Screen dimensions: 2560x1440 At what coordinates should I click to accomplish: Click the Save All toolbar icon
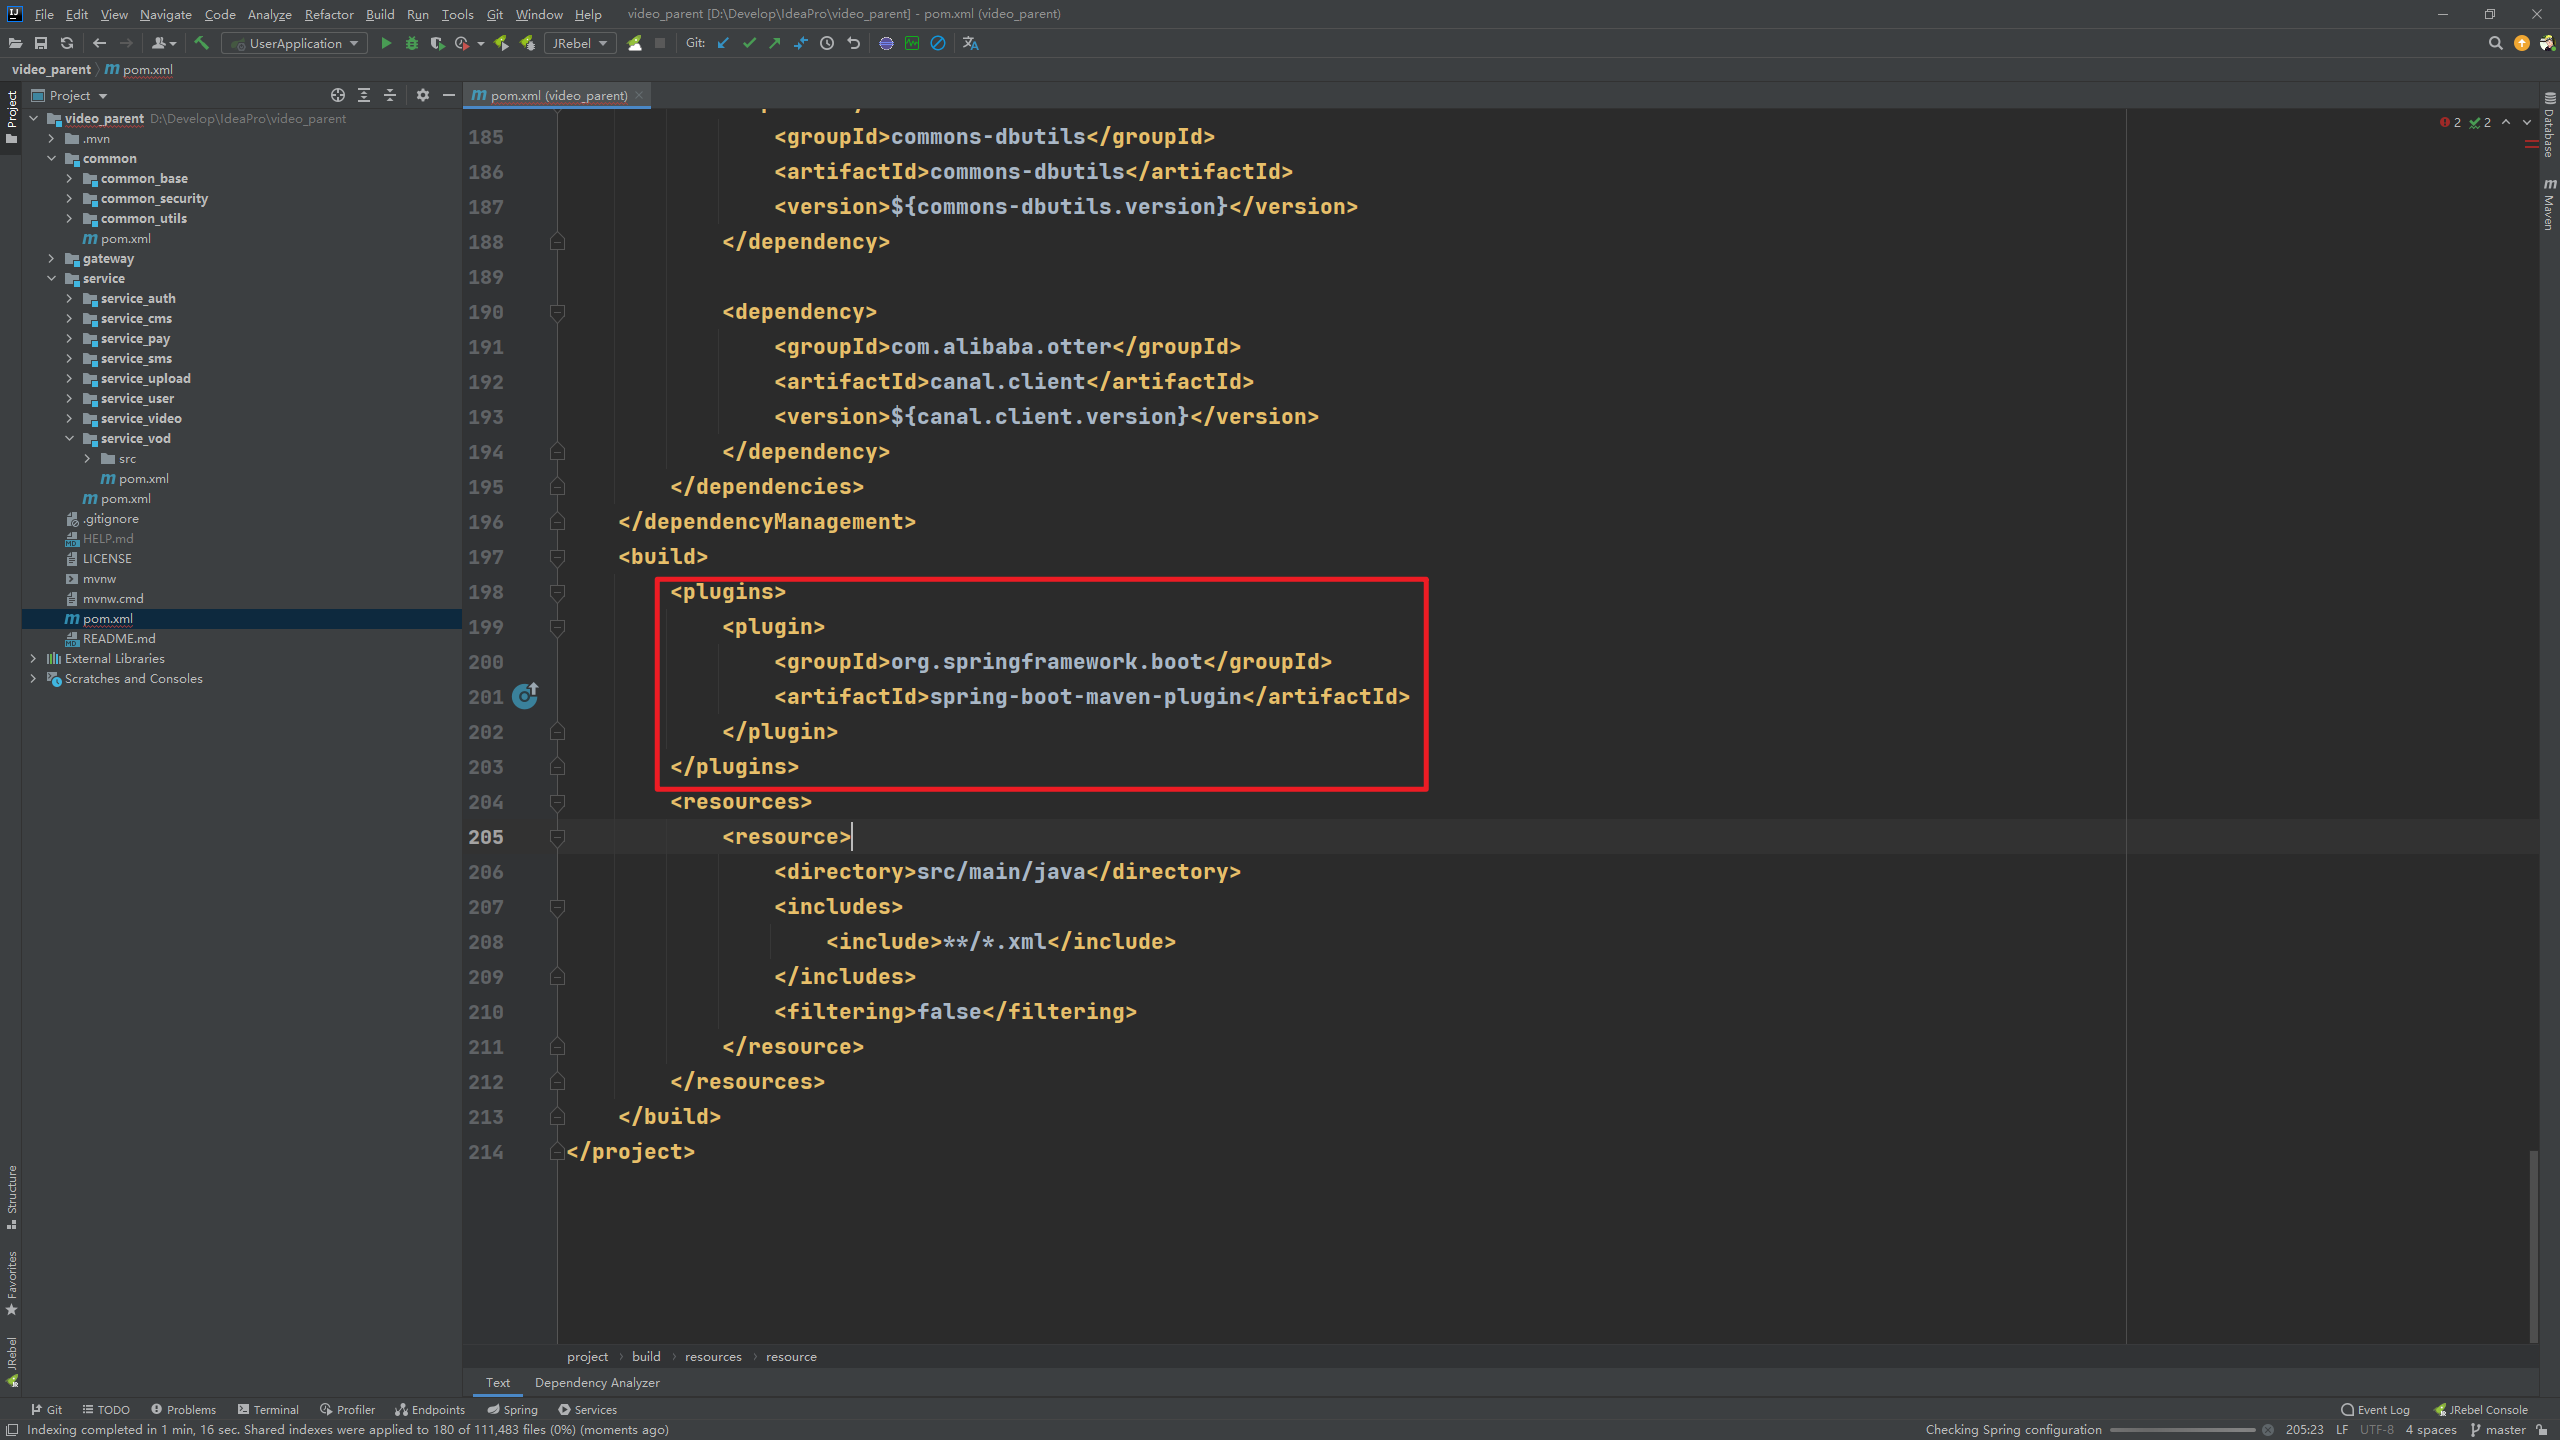click(41, 43)
